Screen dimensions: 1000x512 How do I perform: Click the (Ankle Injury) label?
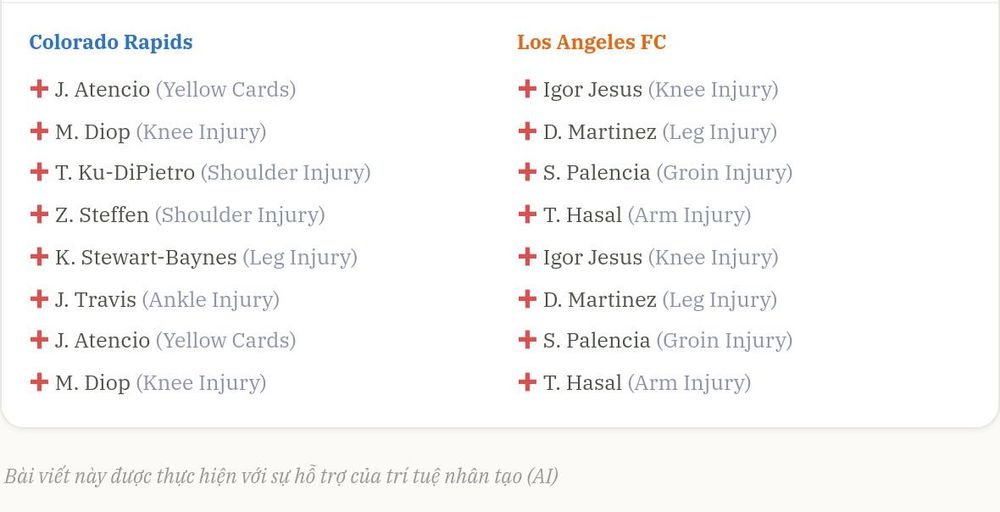[210, 300]
